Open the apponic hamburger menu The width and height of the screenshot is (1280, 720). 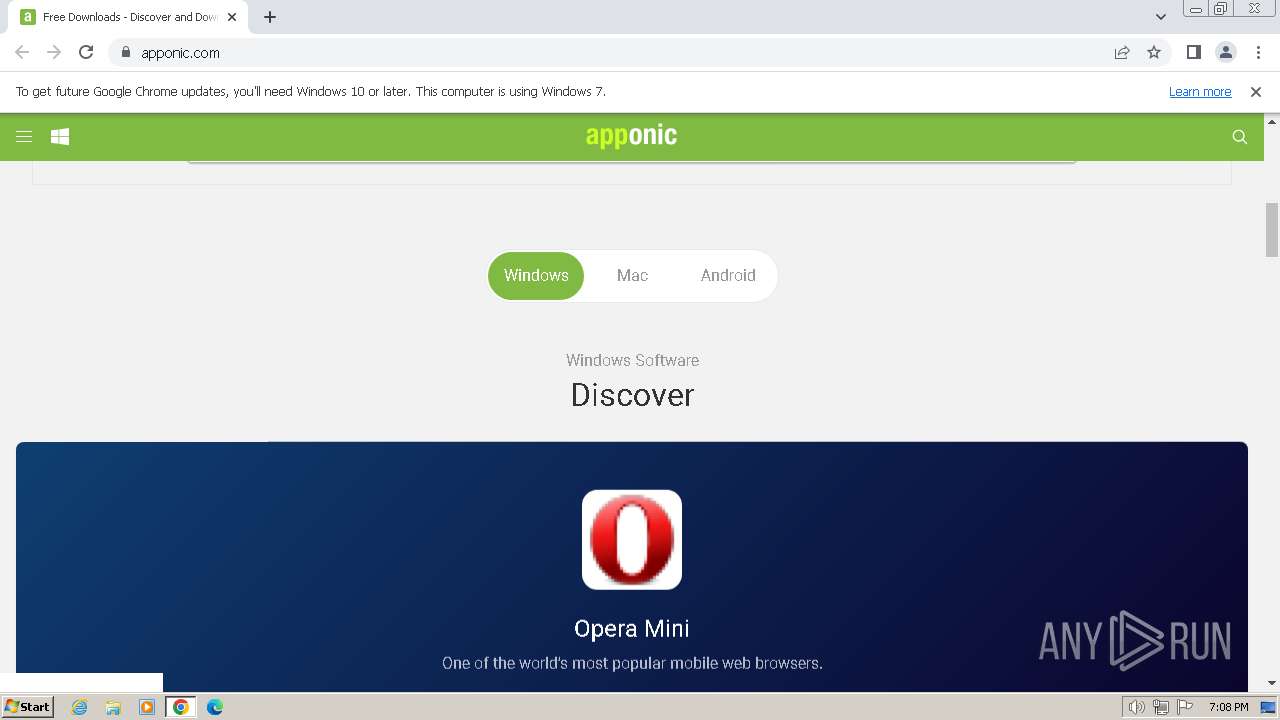click(x=24, y=137)
